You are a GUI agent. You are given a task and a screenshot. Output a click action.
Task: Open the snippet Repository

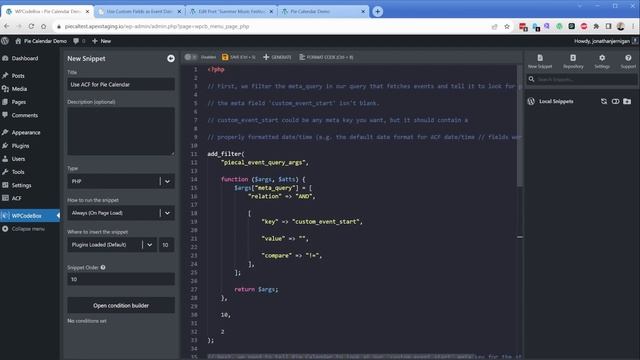573,61
